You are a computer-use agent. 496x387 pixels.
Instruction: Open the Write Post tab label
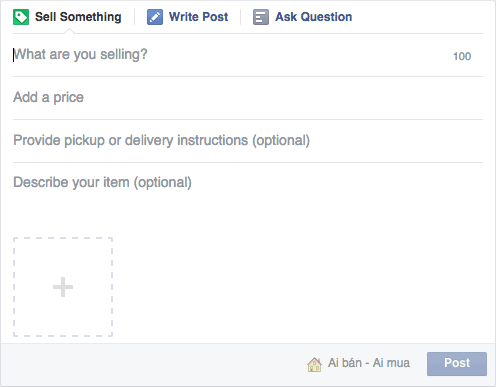pos(198,17)
